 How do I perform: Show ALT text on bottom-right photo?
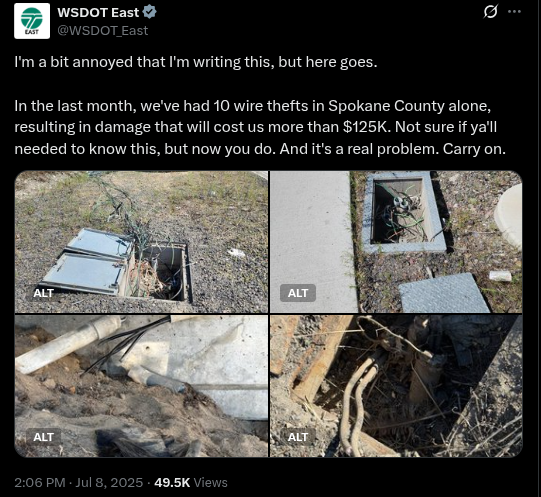[298, 437]
